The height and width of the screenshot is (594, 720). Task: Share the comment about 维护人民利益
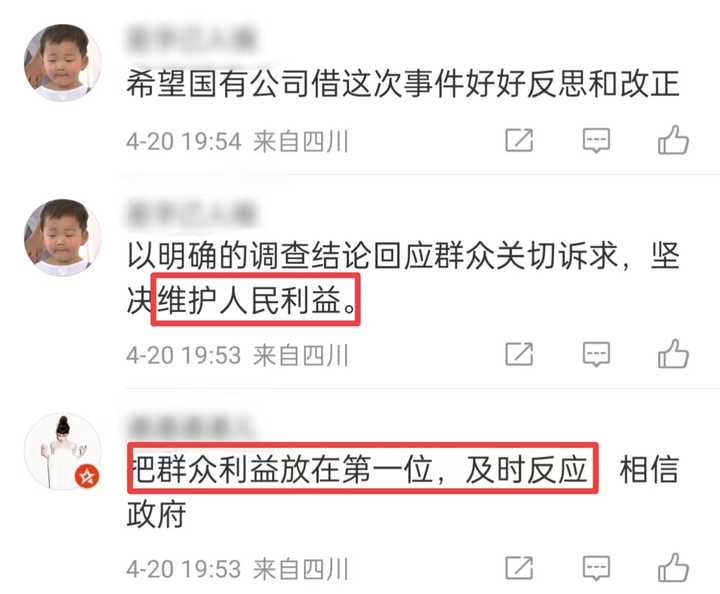(x=519, y=354)
